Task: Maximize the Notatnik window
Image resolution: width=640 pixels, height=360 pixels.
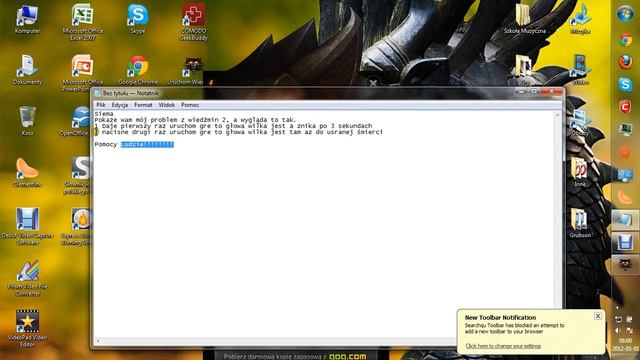Action: [x=534, y=91]
